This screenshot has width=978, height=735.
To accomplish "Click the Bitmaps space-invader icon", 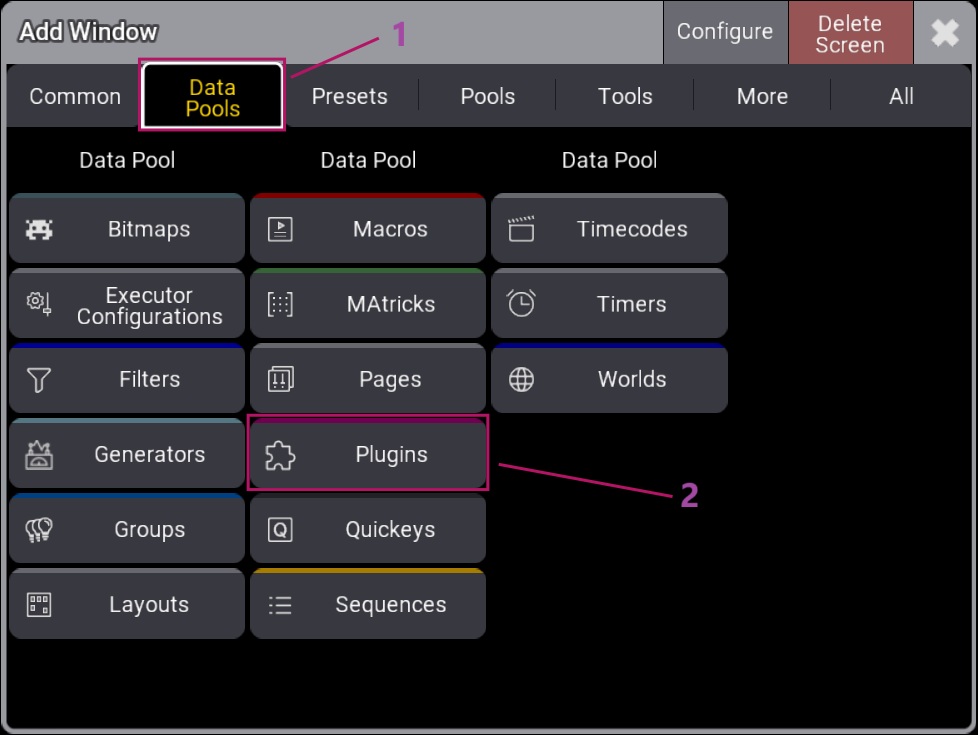I will (x=39, y=230).
